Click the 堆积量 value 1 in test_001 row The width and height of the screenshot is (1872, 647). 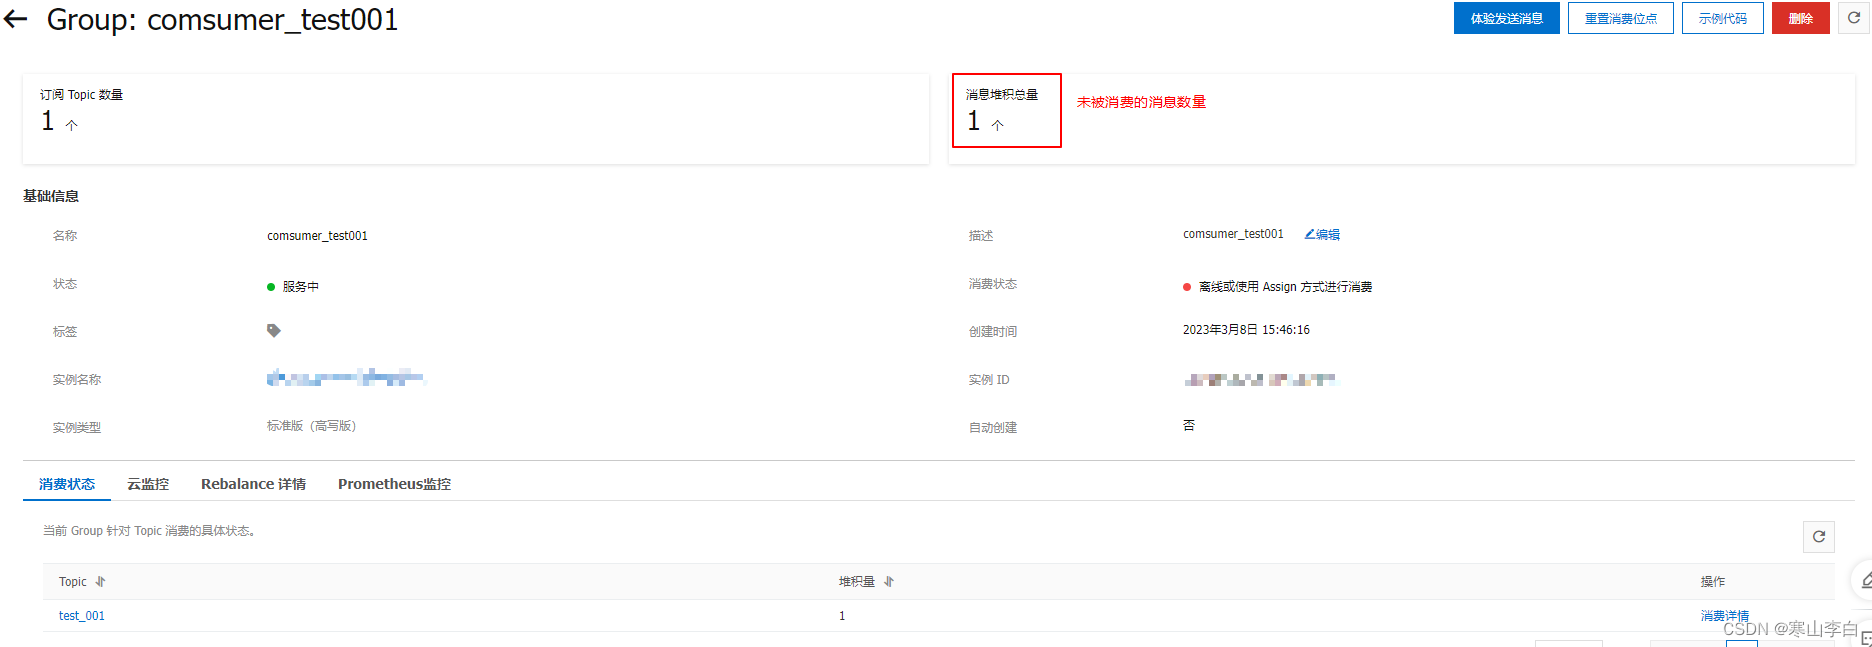(842, 616)
